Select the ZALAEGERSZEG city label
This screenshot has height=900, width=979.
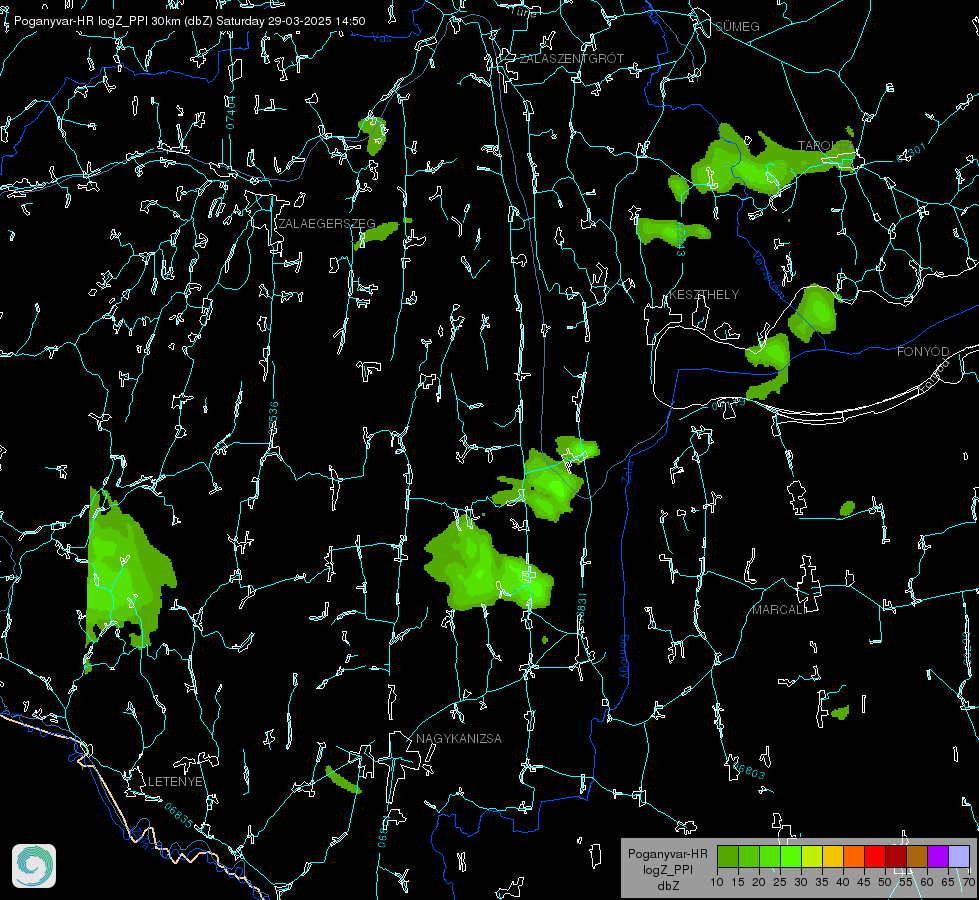pos(327,224)
